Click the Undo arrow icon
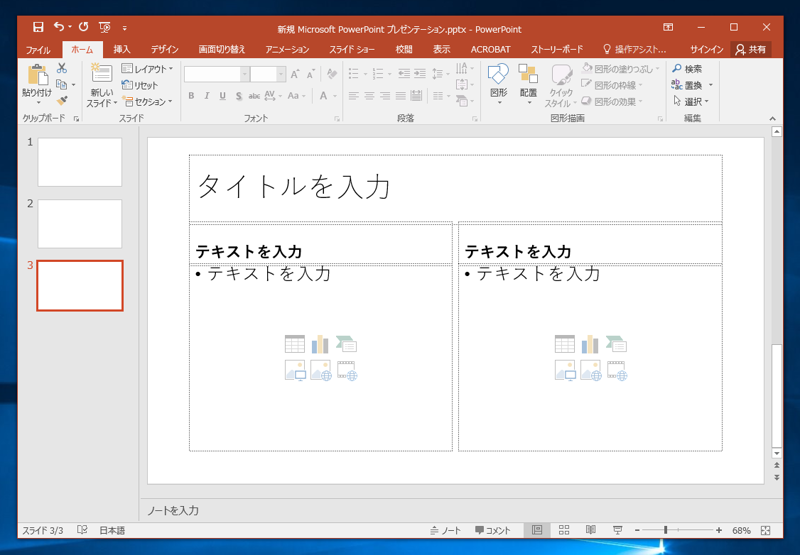Screen dimensions: 800x555 [x=59, y=28]
